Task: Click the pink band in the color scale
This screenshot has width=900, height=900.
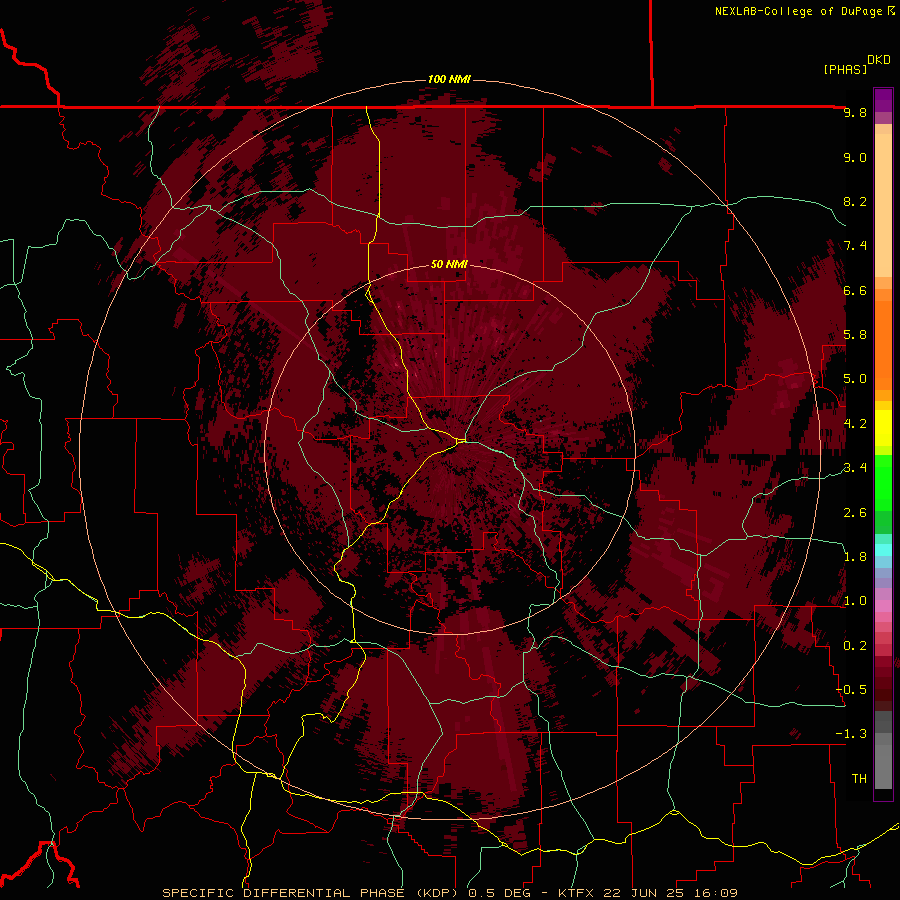Action: 883,606
